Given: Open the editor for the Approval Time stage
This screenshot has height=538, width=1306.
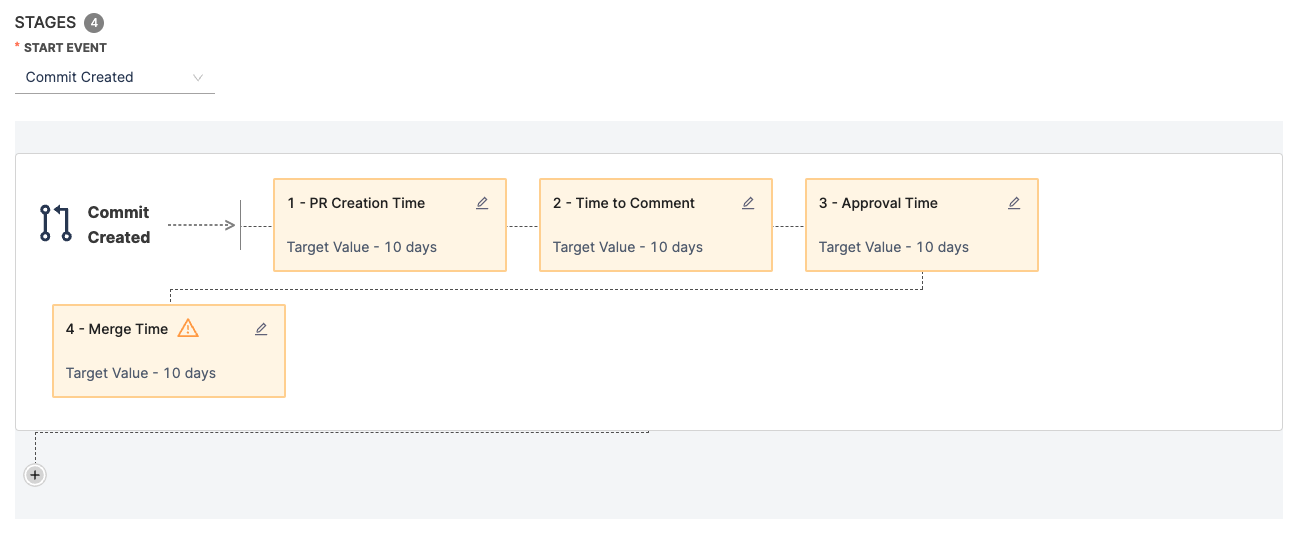Looking at the screenshot, I should 1014,203.
